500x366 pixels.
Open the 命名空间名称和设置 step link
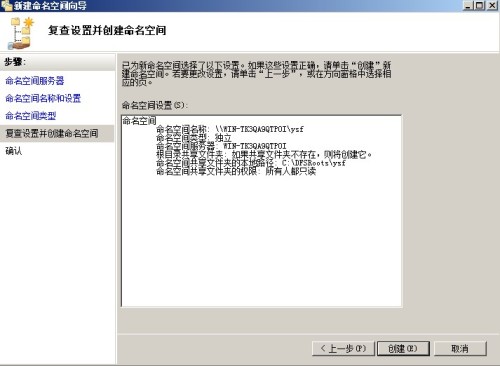coord(43,98)
